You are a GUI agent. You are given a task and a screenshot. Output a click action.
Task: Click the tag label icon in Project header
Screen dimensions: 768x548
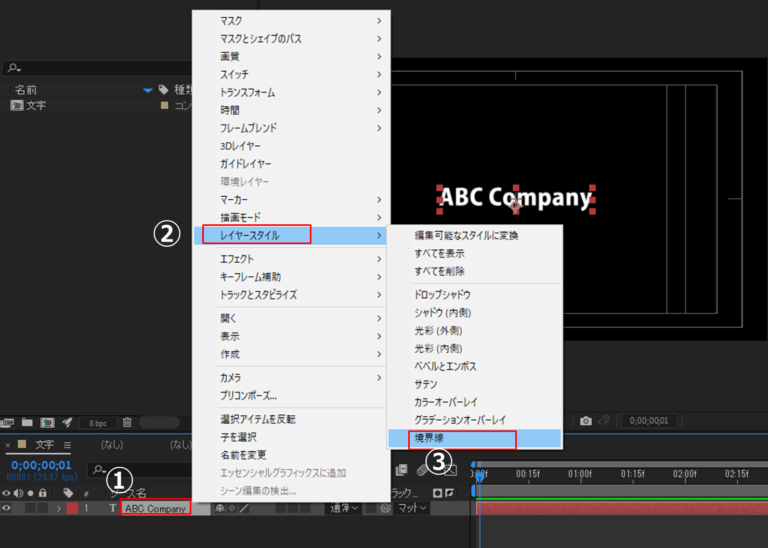164,90
